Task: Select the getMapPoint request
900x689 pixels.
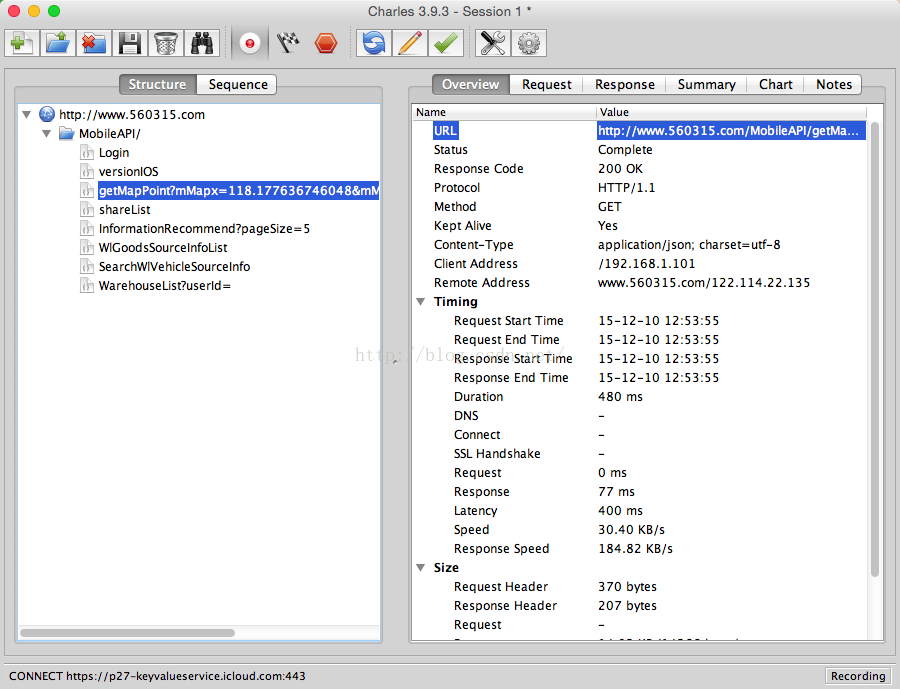Action: tap(238, 191)
